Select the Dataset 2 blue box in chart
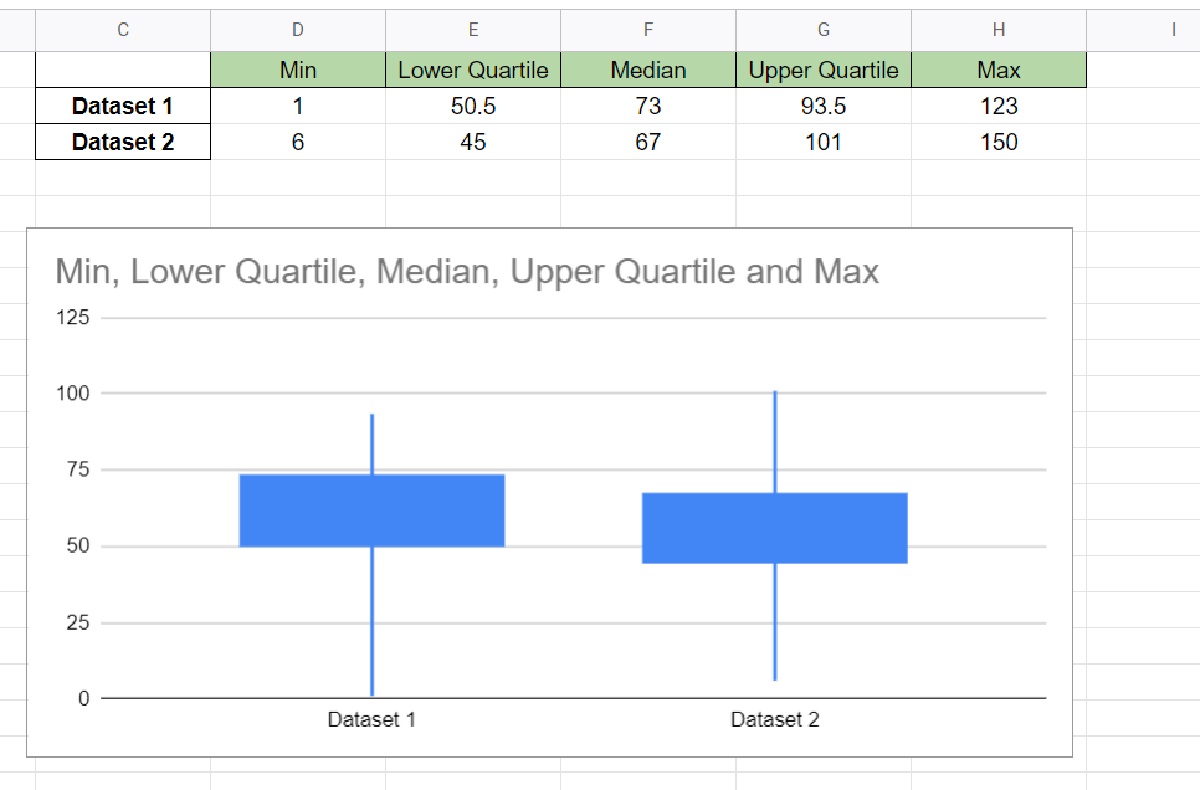 pyautogui.click(x=775, y=528)
